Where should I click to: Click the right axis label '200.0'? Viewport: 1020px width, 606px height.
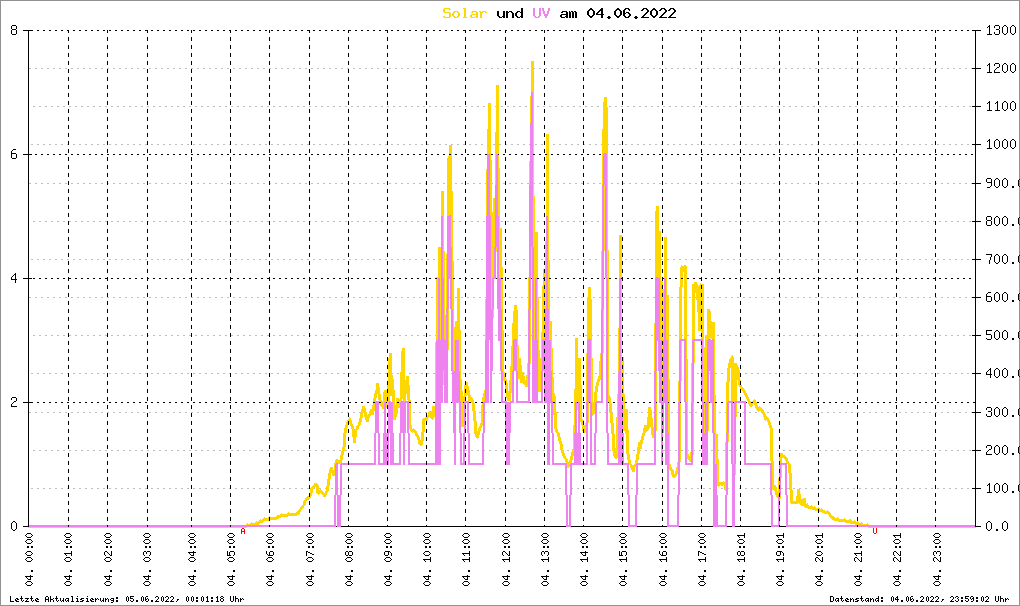tap(1002, 450)
